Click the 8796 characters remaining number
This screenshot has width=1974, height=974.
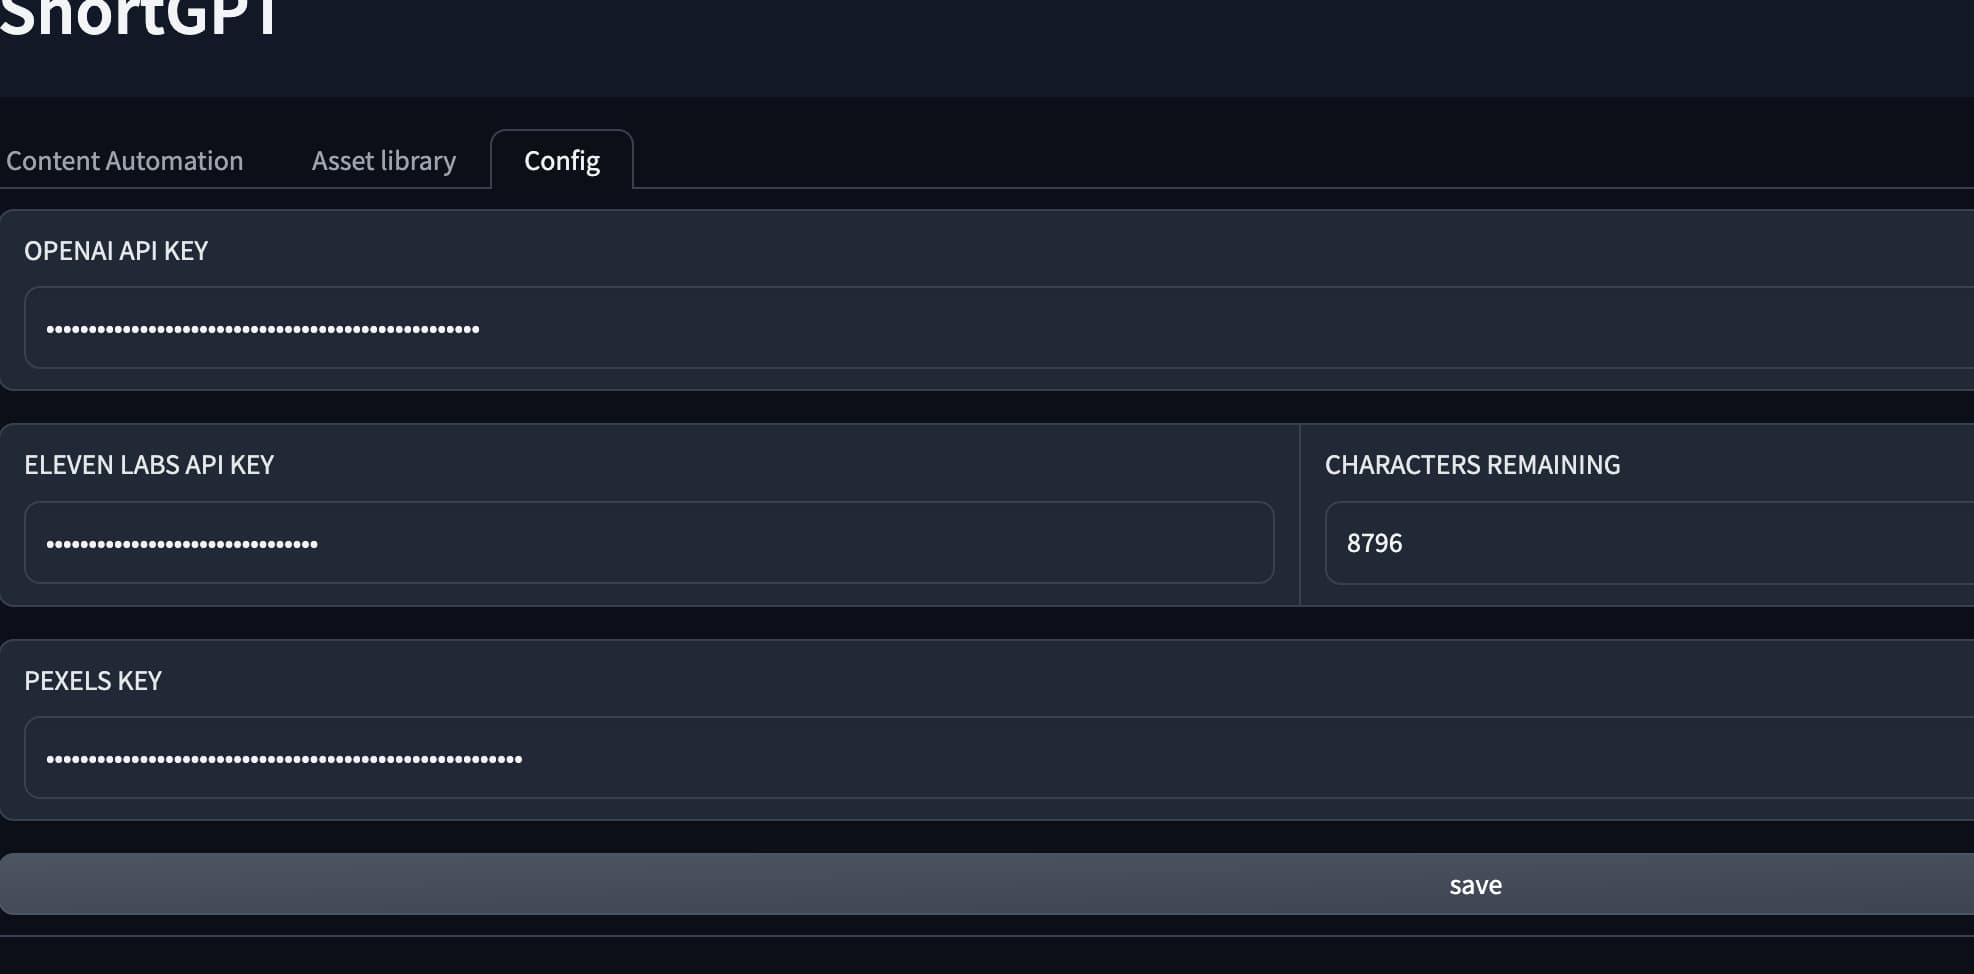(x=1374, y=543)
